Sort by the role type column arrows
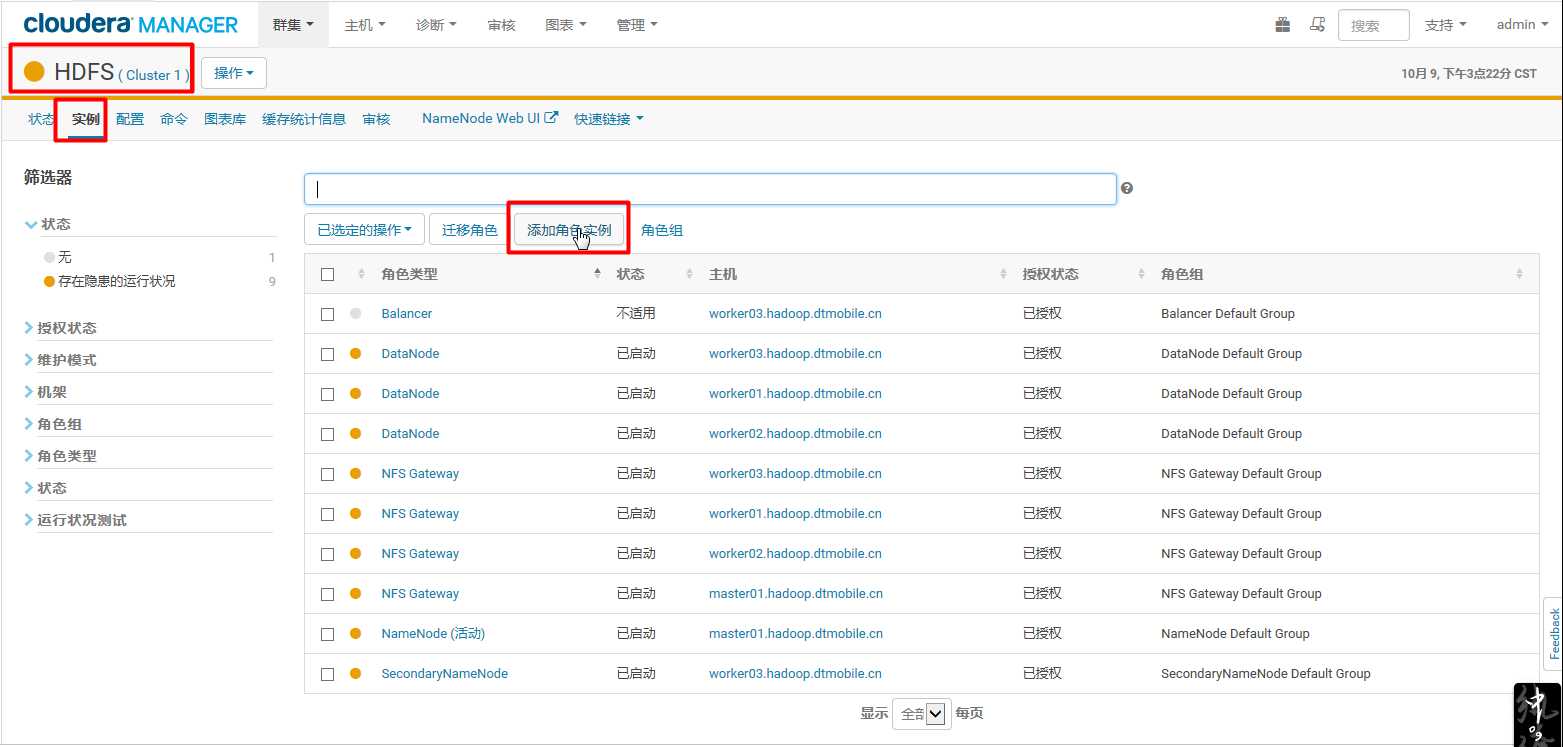The width and height of the screenshot is (1563, 747). click(x=597, y=274)
